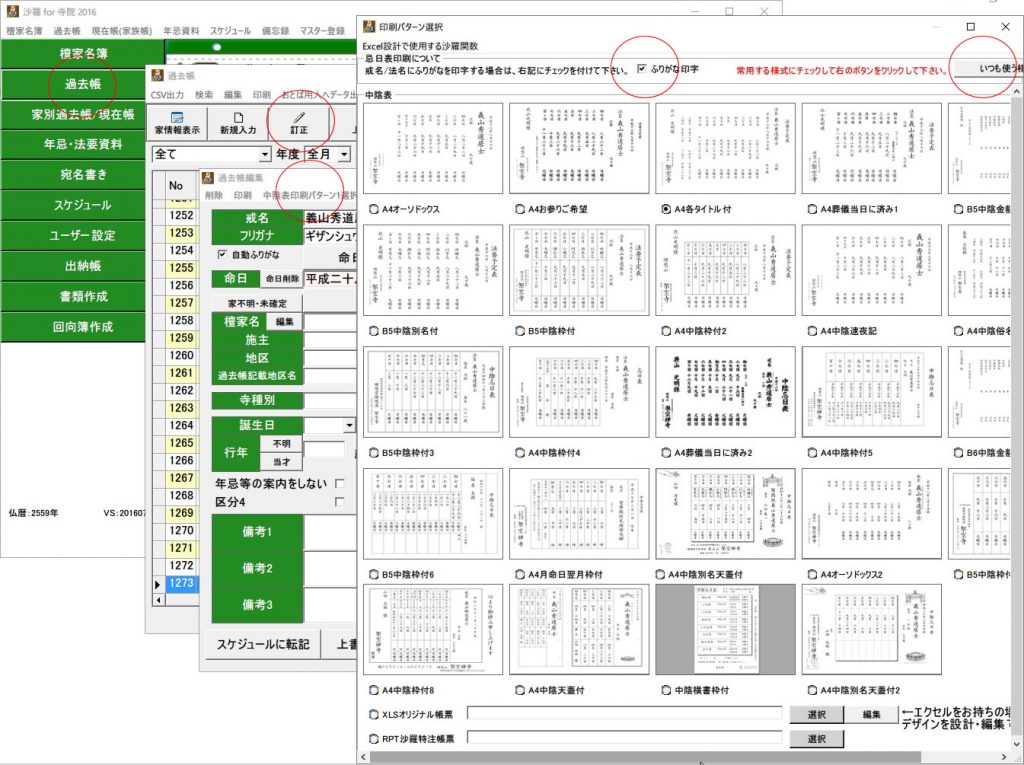
Task: Select the RPT沙羅特注帳票 radio button
Action: (x=374, y=739)
